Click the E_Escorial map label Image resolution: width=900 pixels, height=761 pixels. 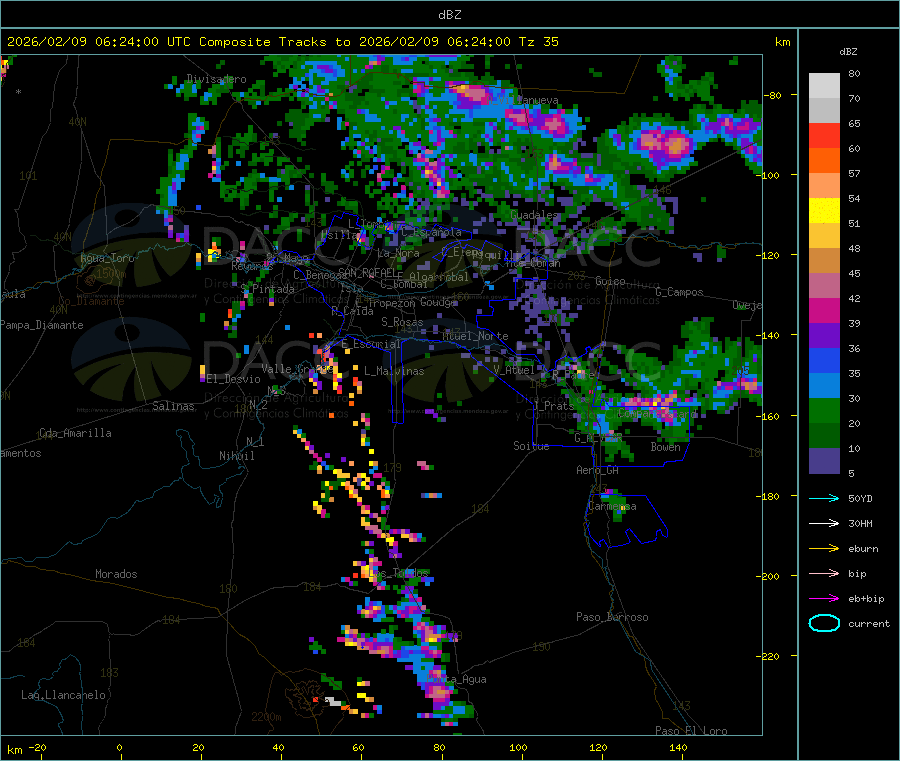coord(371,344)
